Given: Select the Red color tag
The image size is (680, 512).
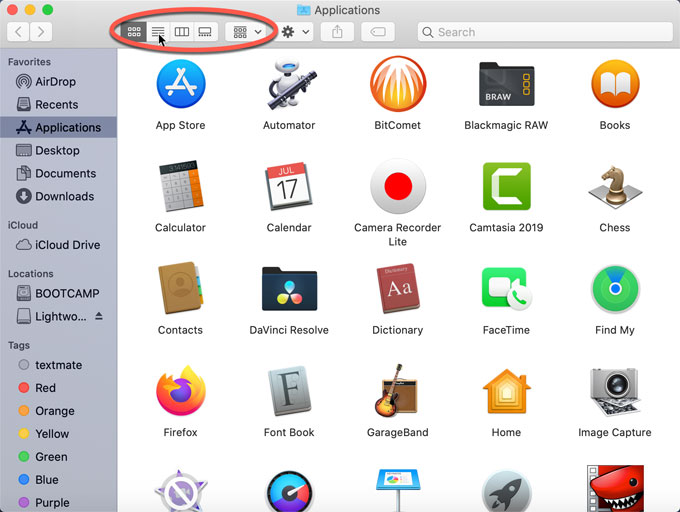Looking at the screenshot, I should tap(45, 388).
